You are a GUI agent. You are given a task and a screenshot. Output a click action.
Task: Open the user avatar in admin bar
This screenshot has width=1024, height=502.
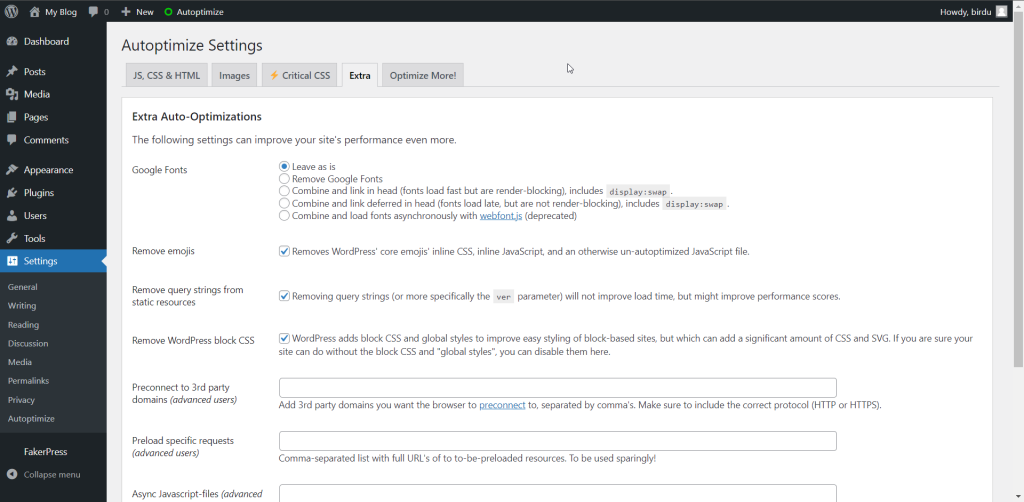point(1001,11)
